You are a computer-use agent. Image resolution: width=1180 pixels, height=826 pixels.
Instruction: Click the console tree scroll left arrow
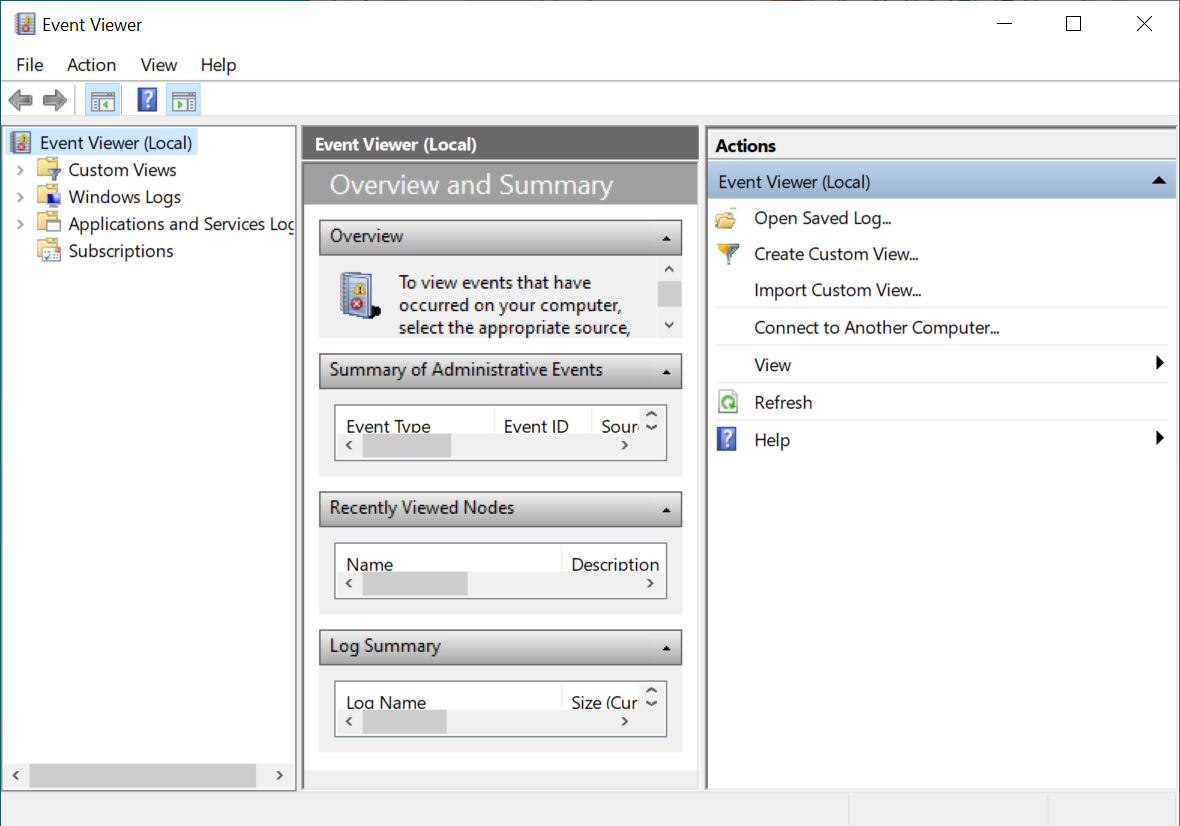16,775
